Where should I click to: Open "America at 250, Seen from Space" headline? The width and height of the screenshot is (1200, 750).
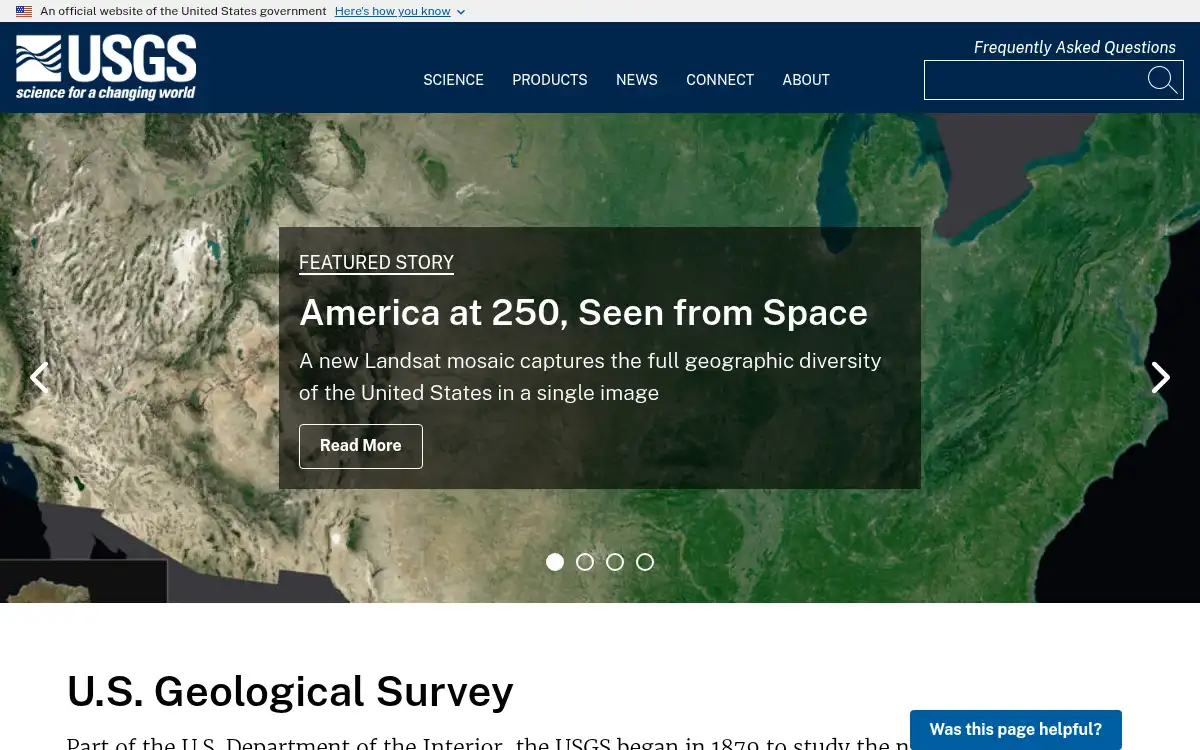pos(583,312)
